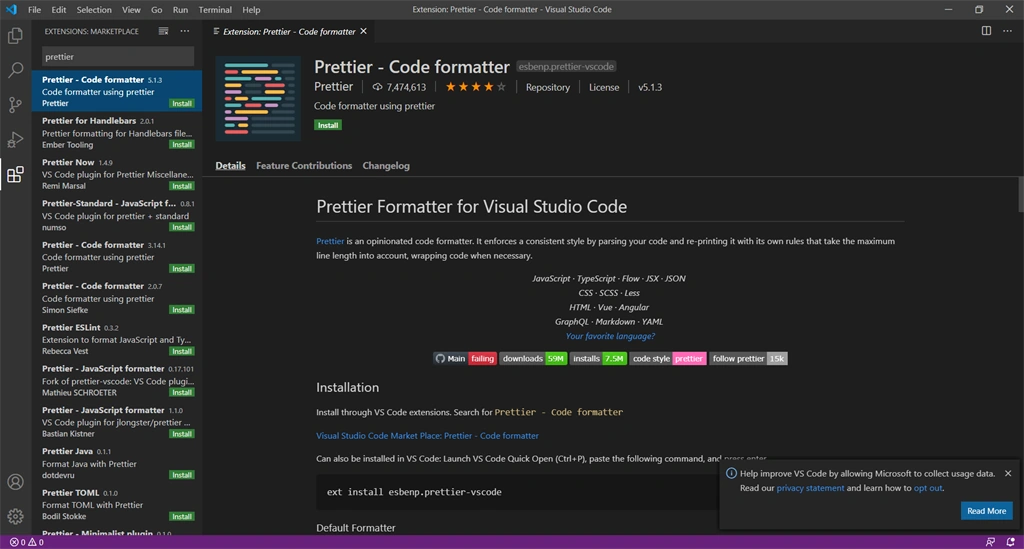
Task: Close the Prettier extension tab
Action: click(364, 31)
